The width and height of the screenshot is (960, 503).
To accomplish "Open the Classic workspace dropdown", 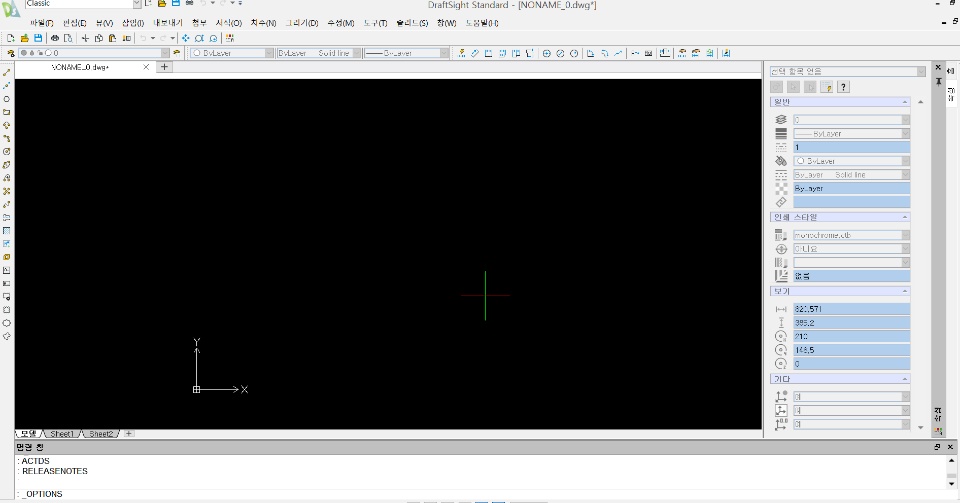I will click(x=137, y=4).
